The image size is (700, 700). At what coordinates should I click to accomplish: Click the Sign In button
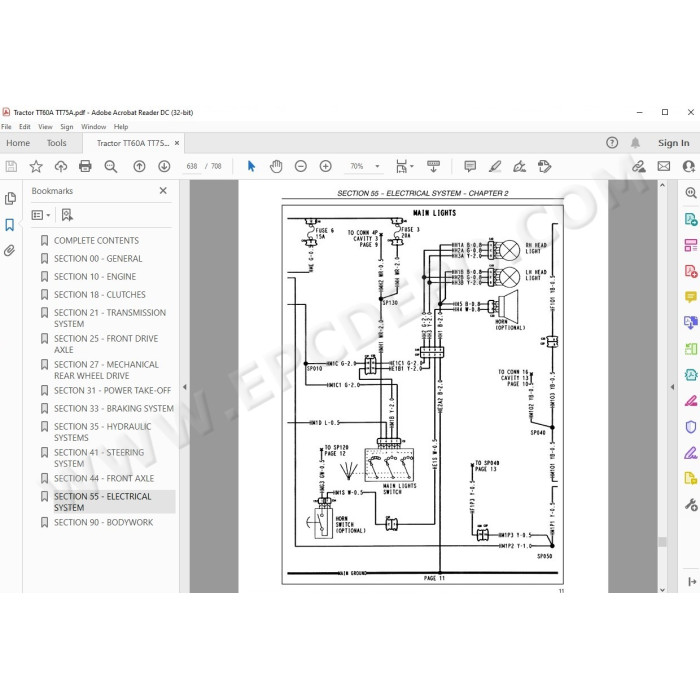[673, 143]
